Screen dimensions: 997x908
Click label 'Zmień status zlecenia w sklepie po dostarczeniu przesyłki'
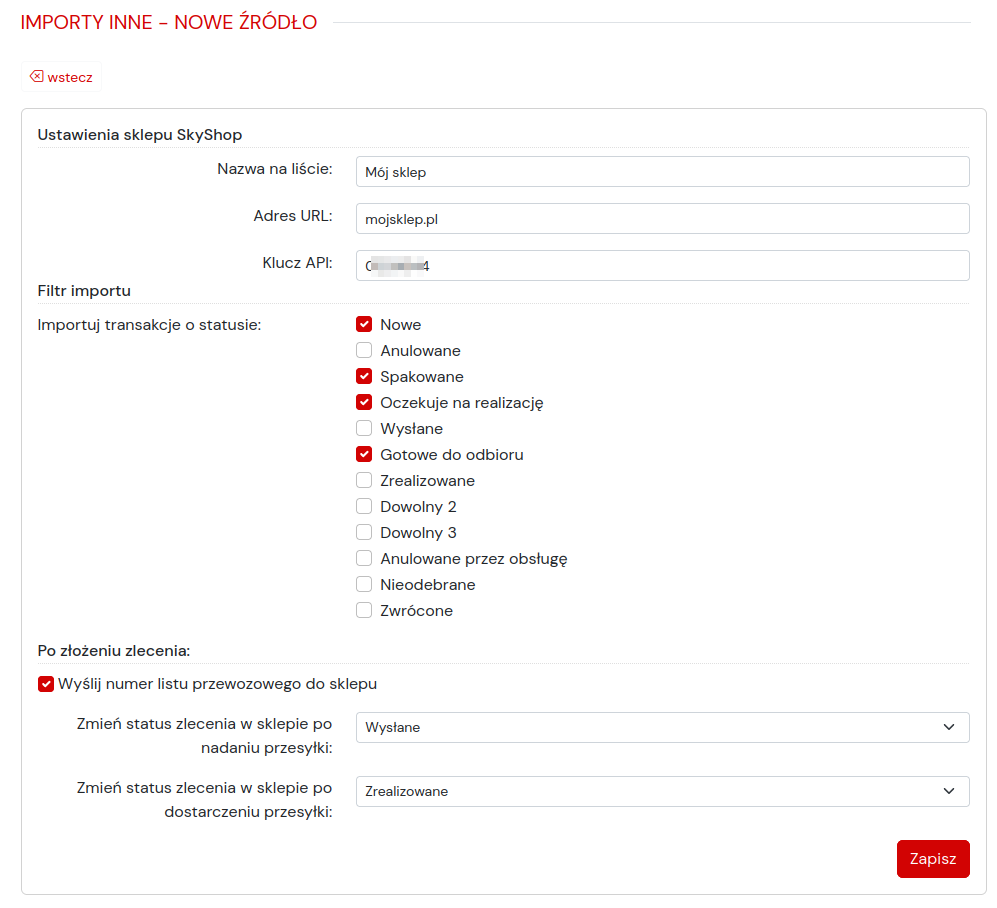point(204,800)
